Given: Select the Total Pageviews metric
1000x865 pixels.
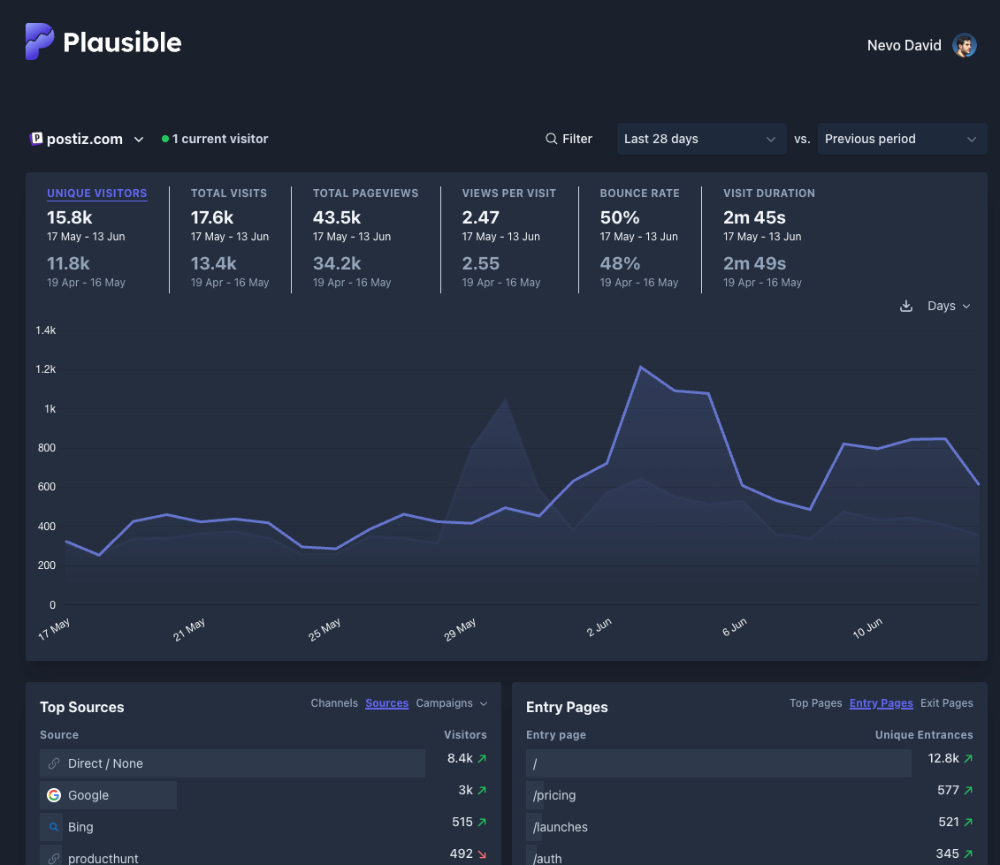Looking at the screenshot, I should point(365,193).
